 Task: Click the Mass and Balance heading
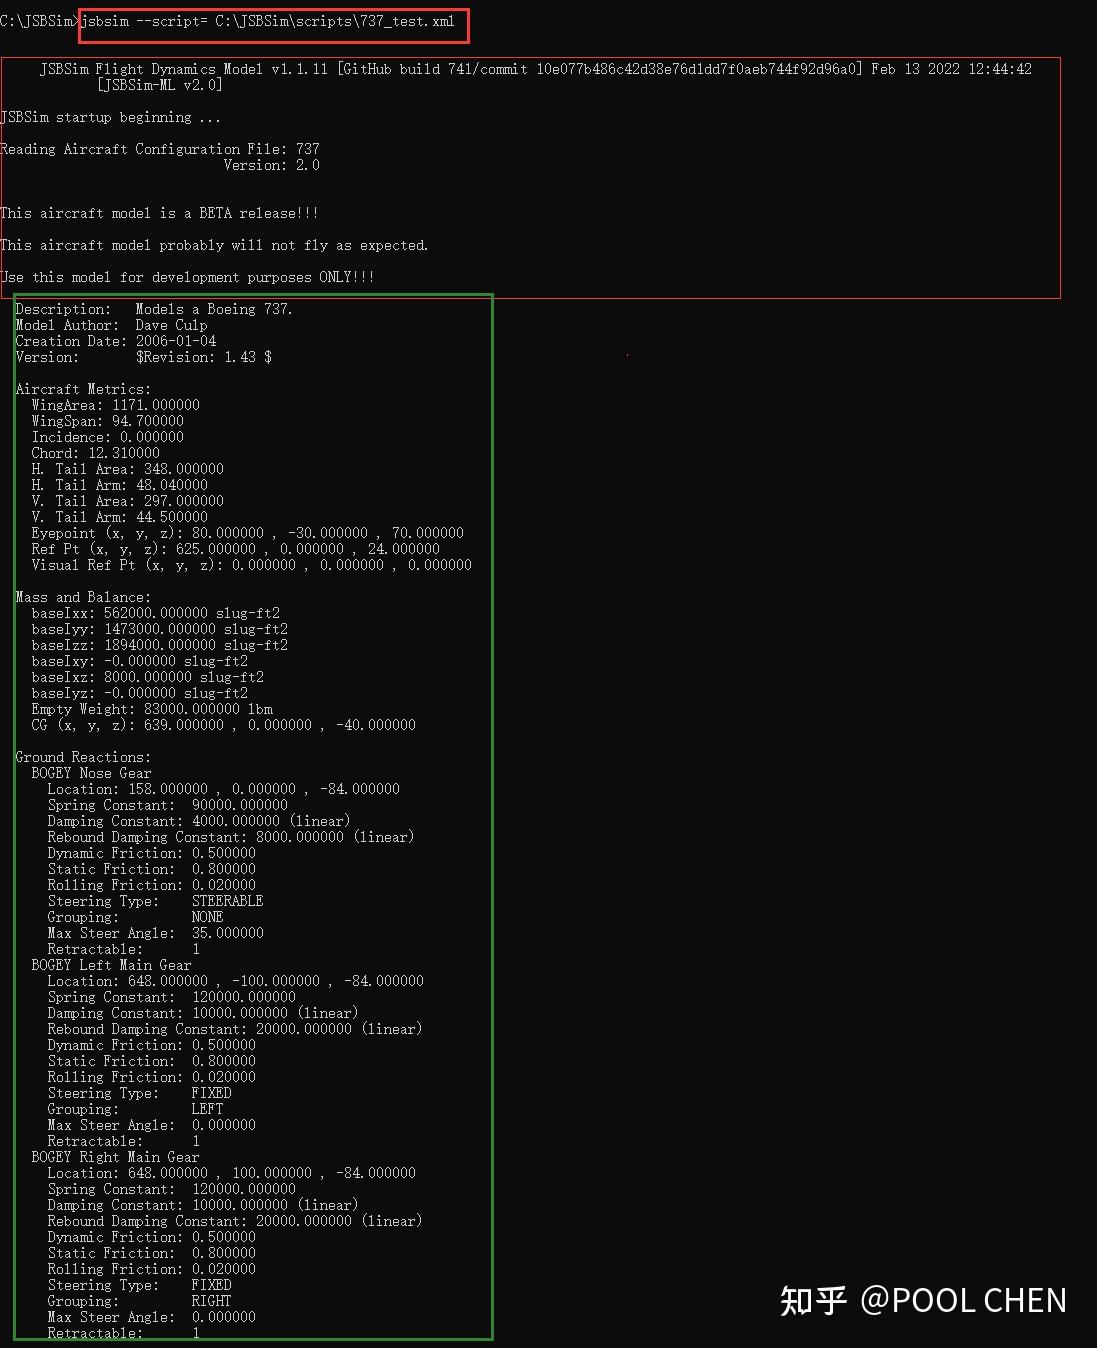tap(83, 597)
